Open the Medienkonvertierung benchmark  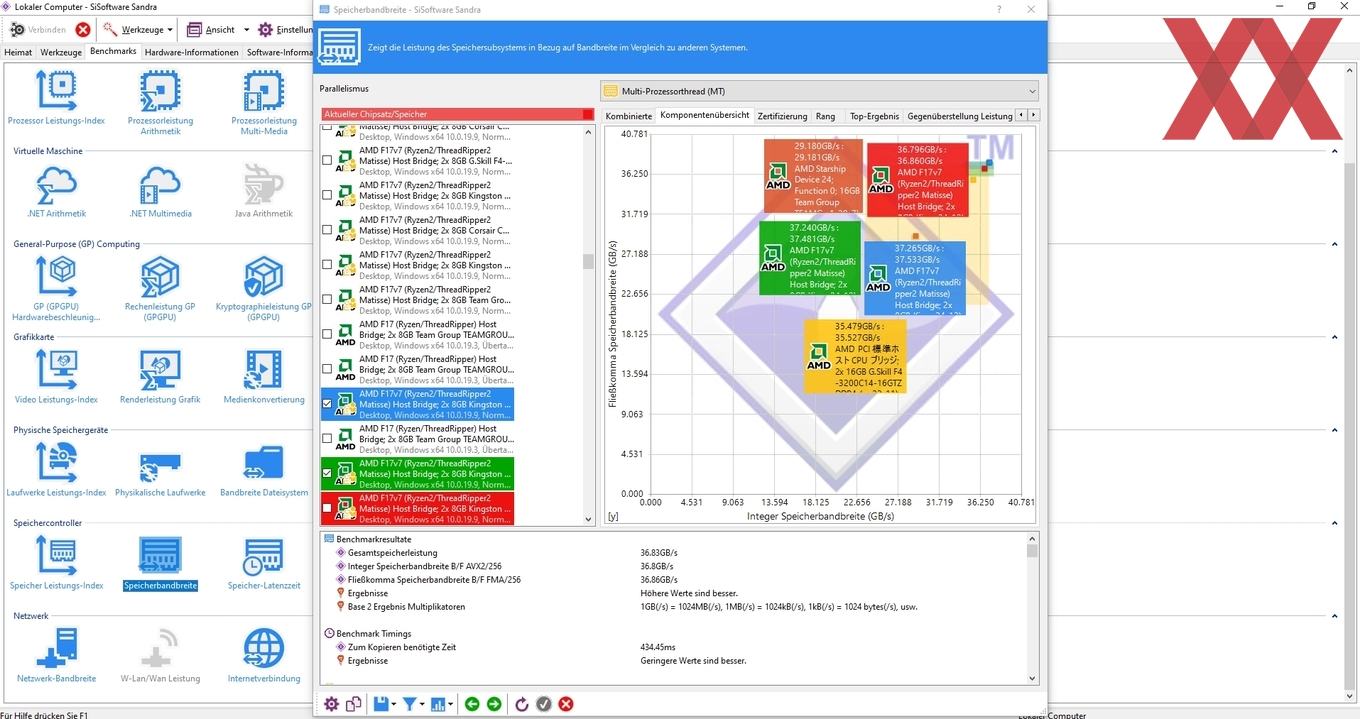(x=264, y=377)
